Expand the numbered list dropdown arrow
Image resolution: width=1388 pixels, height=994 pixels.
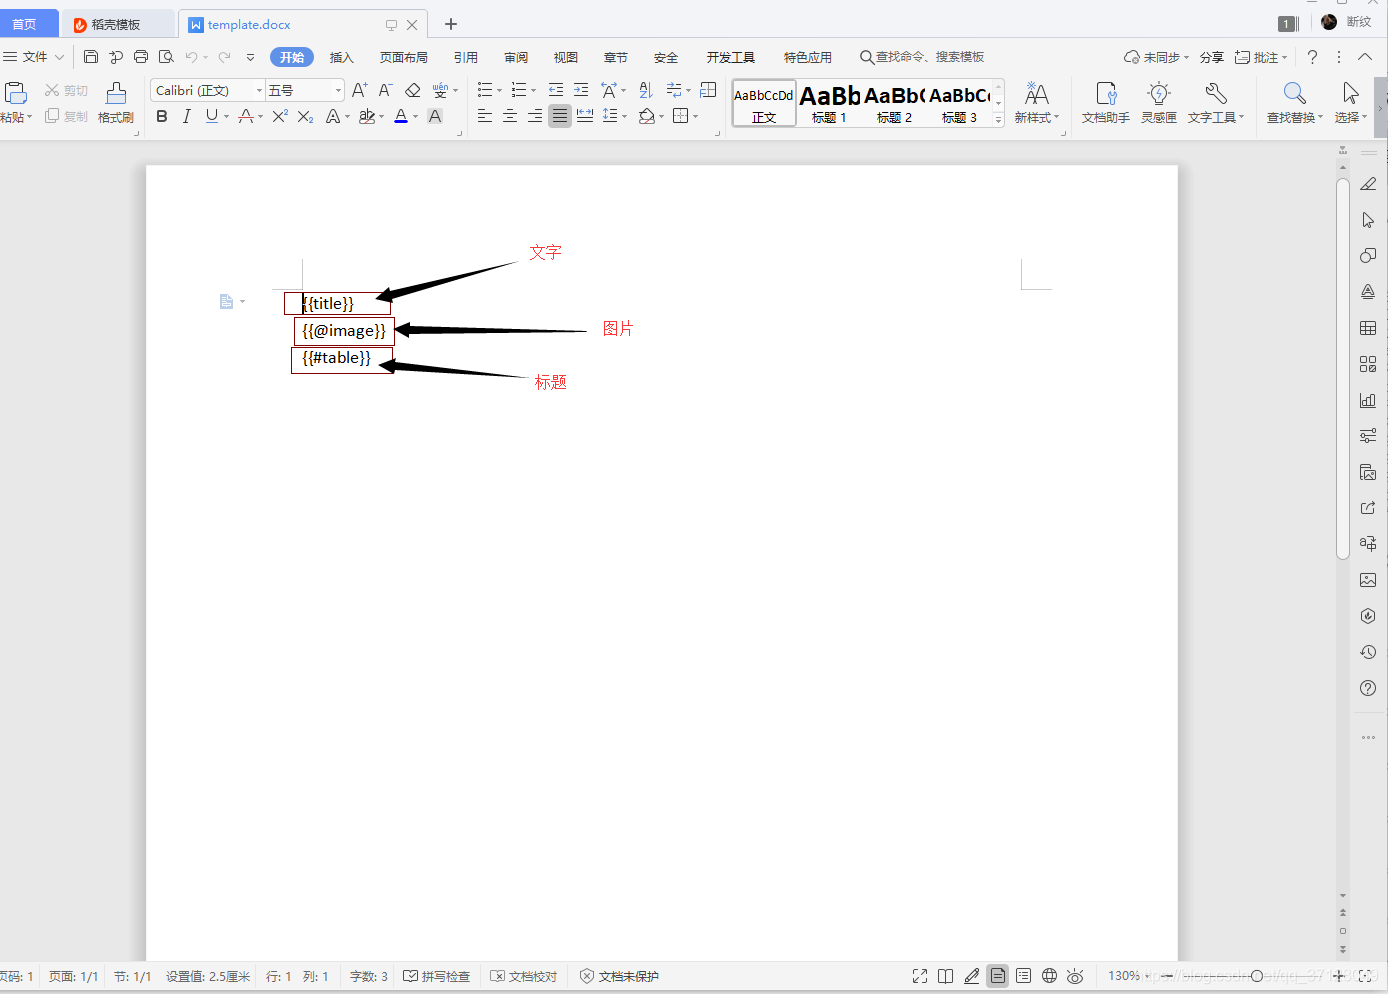click(534, 91)
